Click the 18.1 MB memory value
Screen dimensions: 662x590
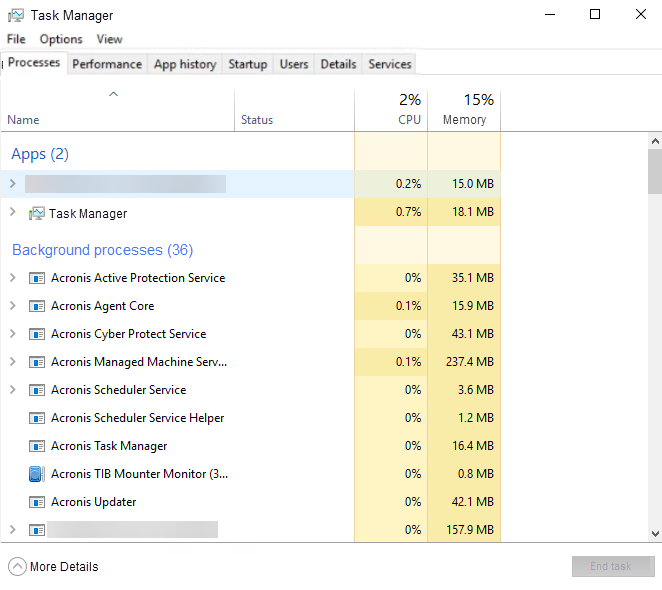click(473, 212)
